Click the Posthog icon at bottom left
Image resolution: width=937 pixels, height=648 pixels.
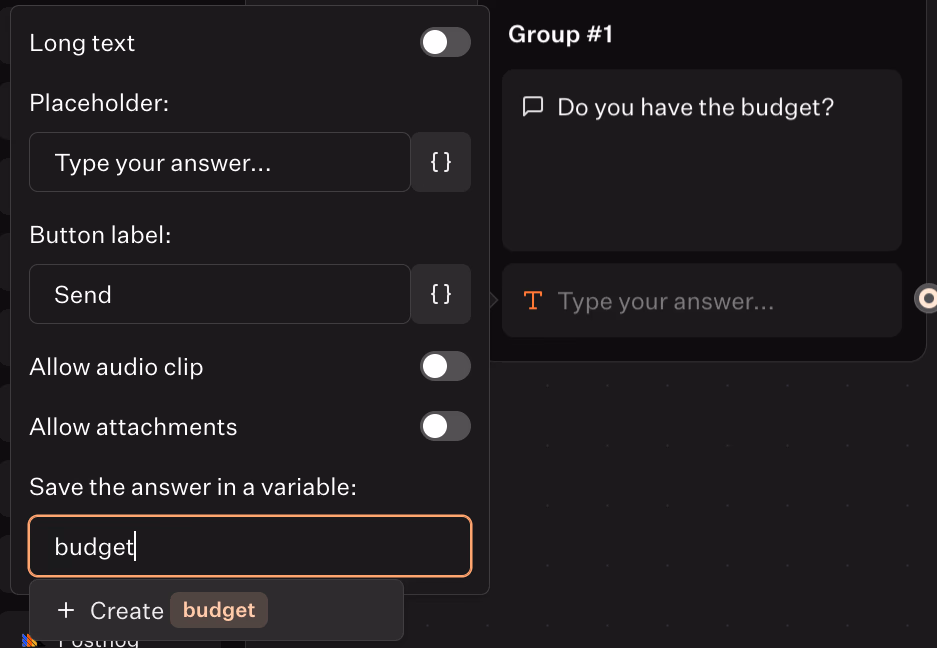30,641
